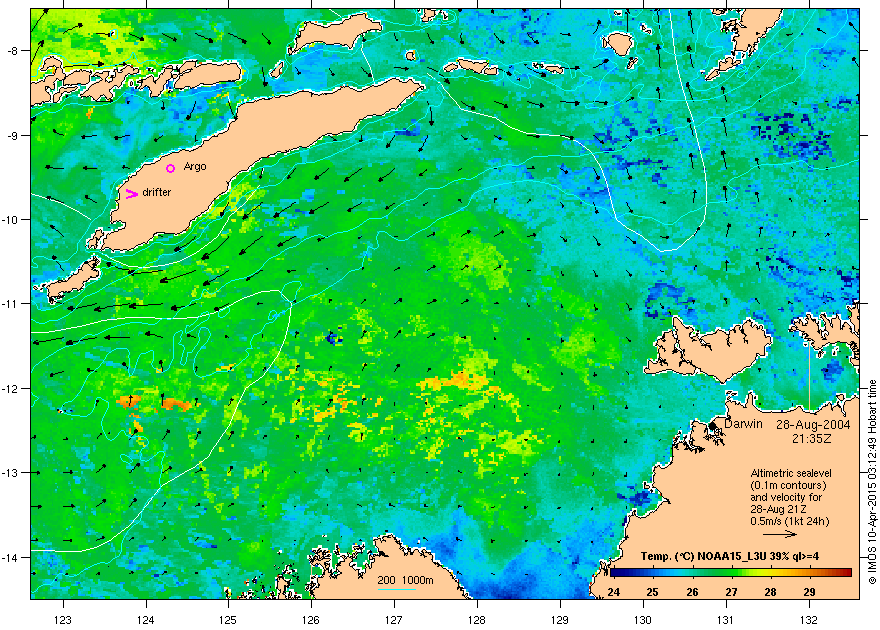Click the 129 longitude axis label
The image size is (880, 630).
point(560,620)
